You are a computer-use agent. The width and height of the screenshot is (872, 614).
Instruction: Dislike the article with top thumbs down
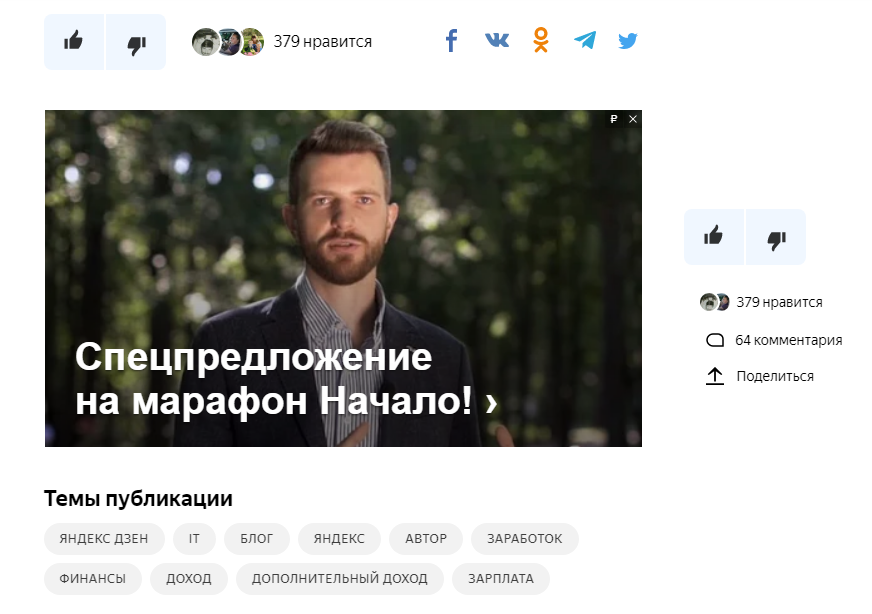136,42
